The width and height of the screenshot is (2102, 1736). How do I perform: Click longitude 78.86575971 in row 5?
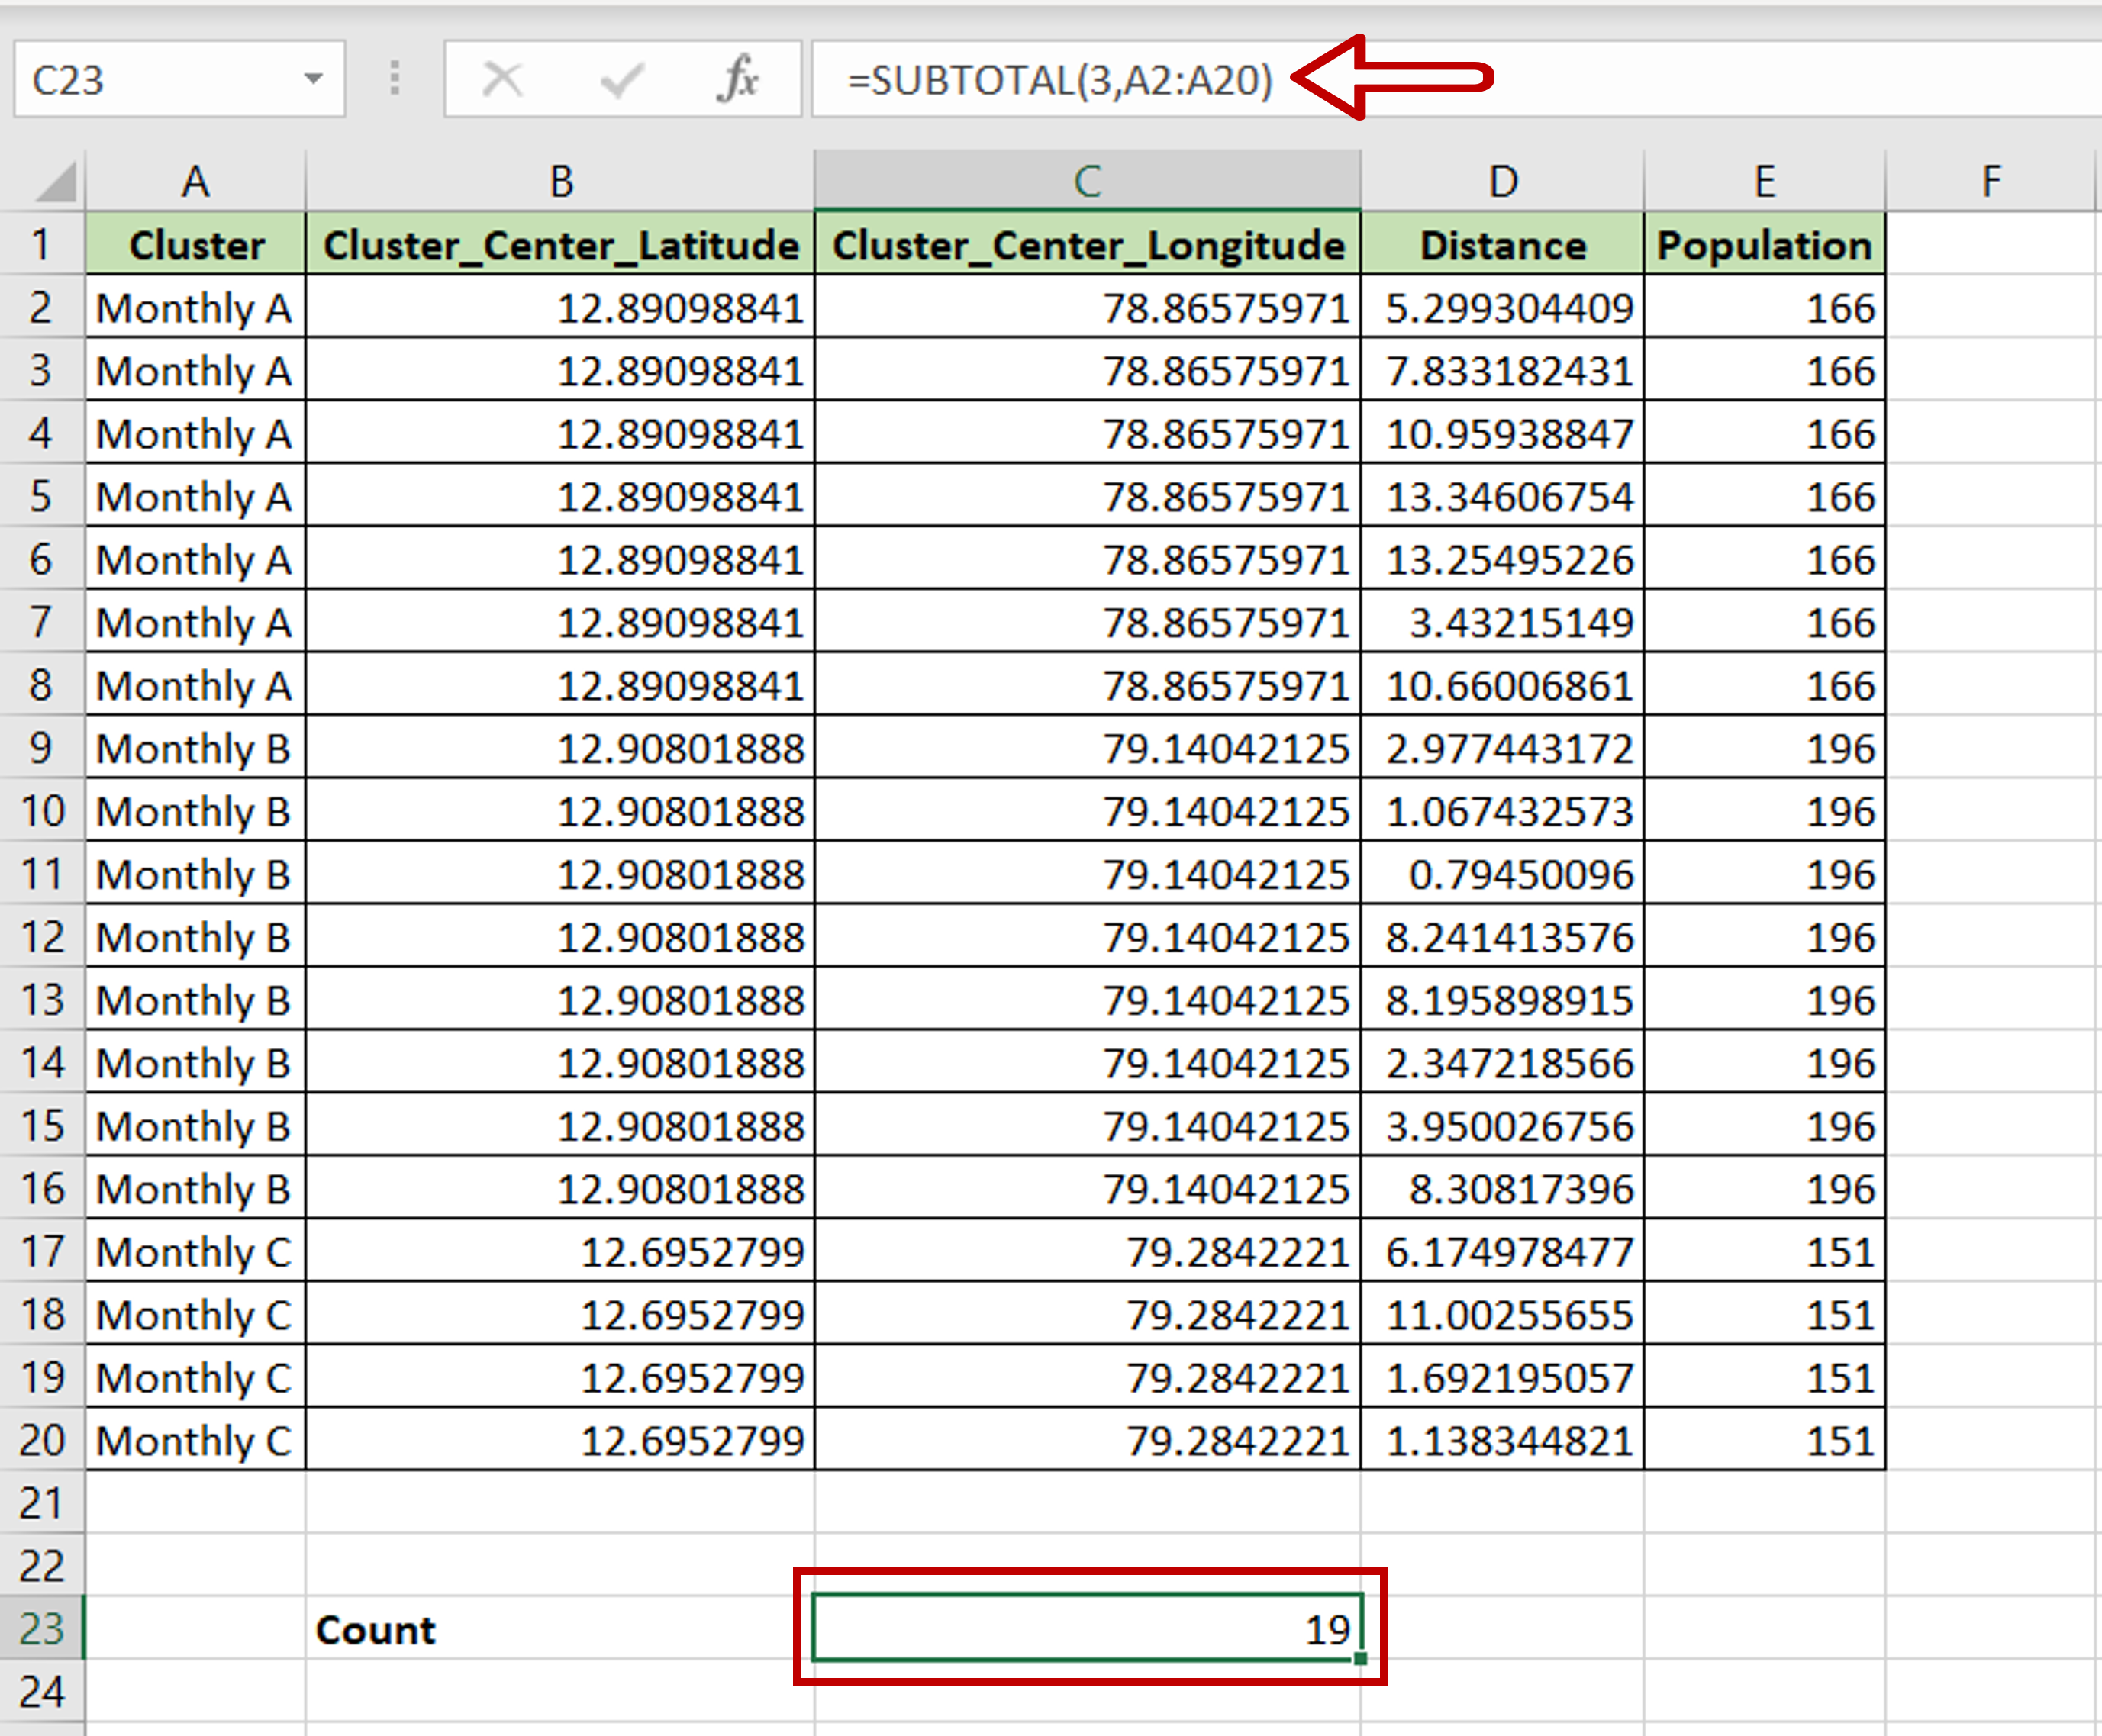(1088, 496)
